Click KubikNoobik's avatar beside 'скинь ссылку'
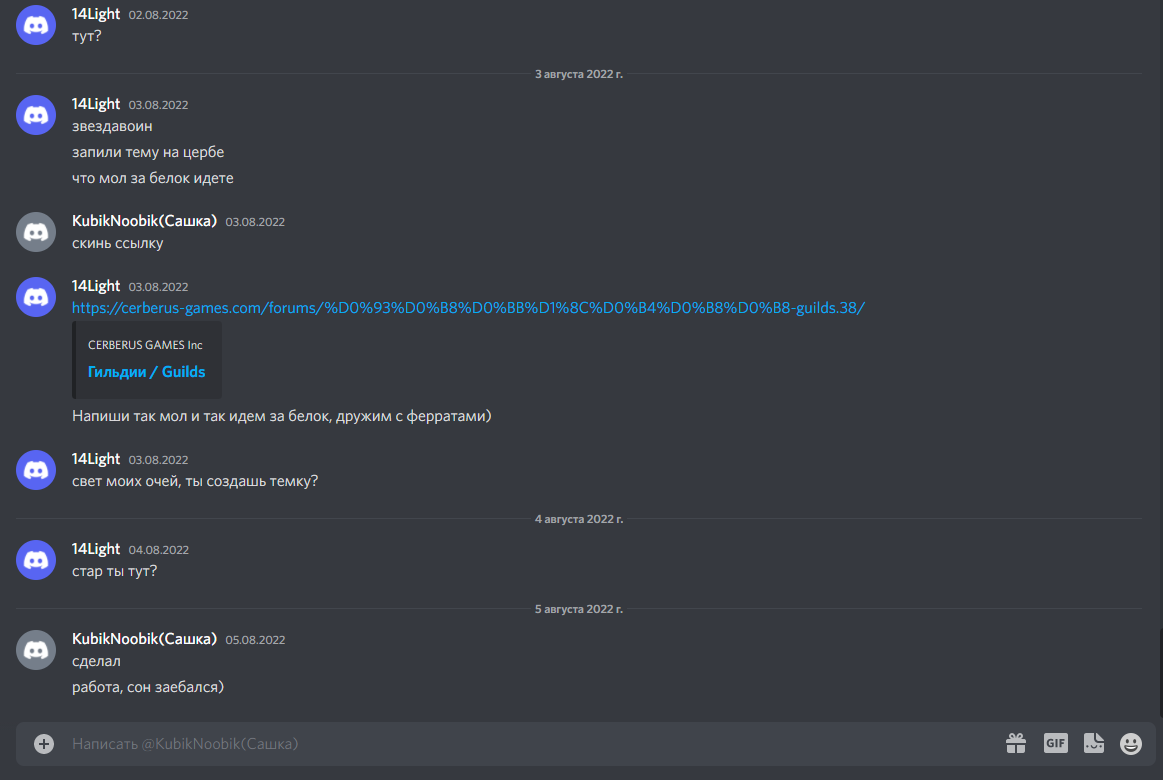This screenshot has width=1163, height=780. [x=36, y=232]
